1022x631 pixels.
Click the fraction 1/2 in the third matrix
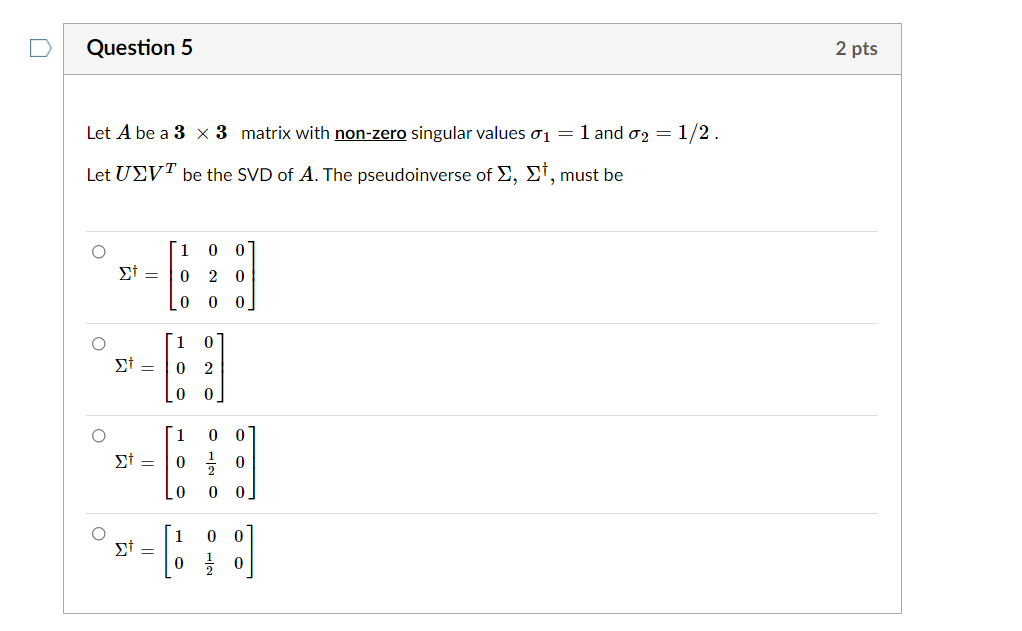(x=212, y=462)
